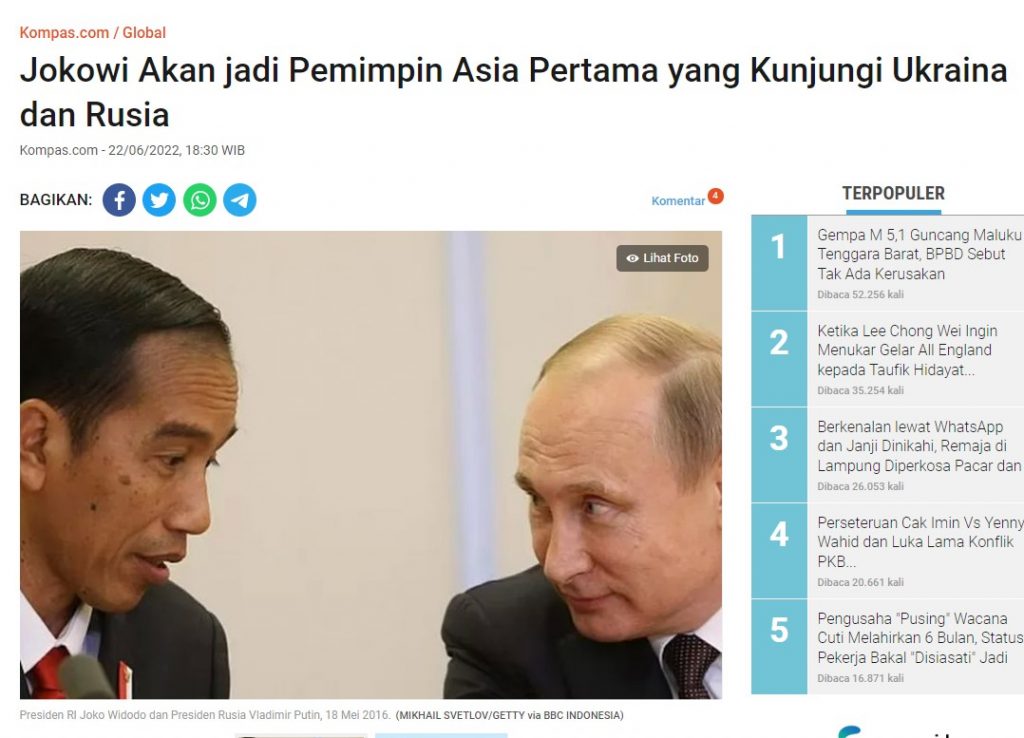Share article on Facebook
This screenshot has width=1024, height=738.
click(119, 200)
